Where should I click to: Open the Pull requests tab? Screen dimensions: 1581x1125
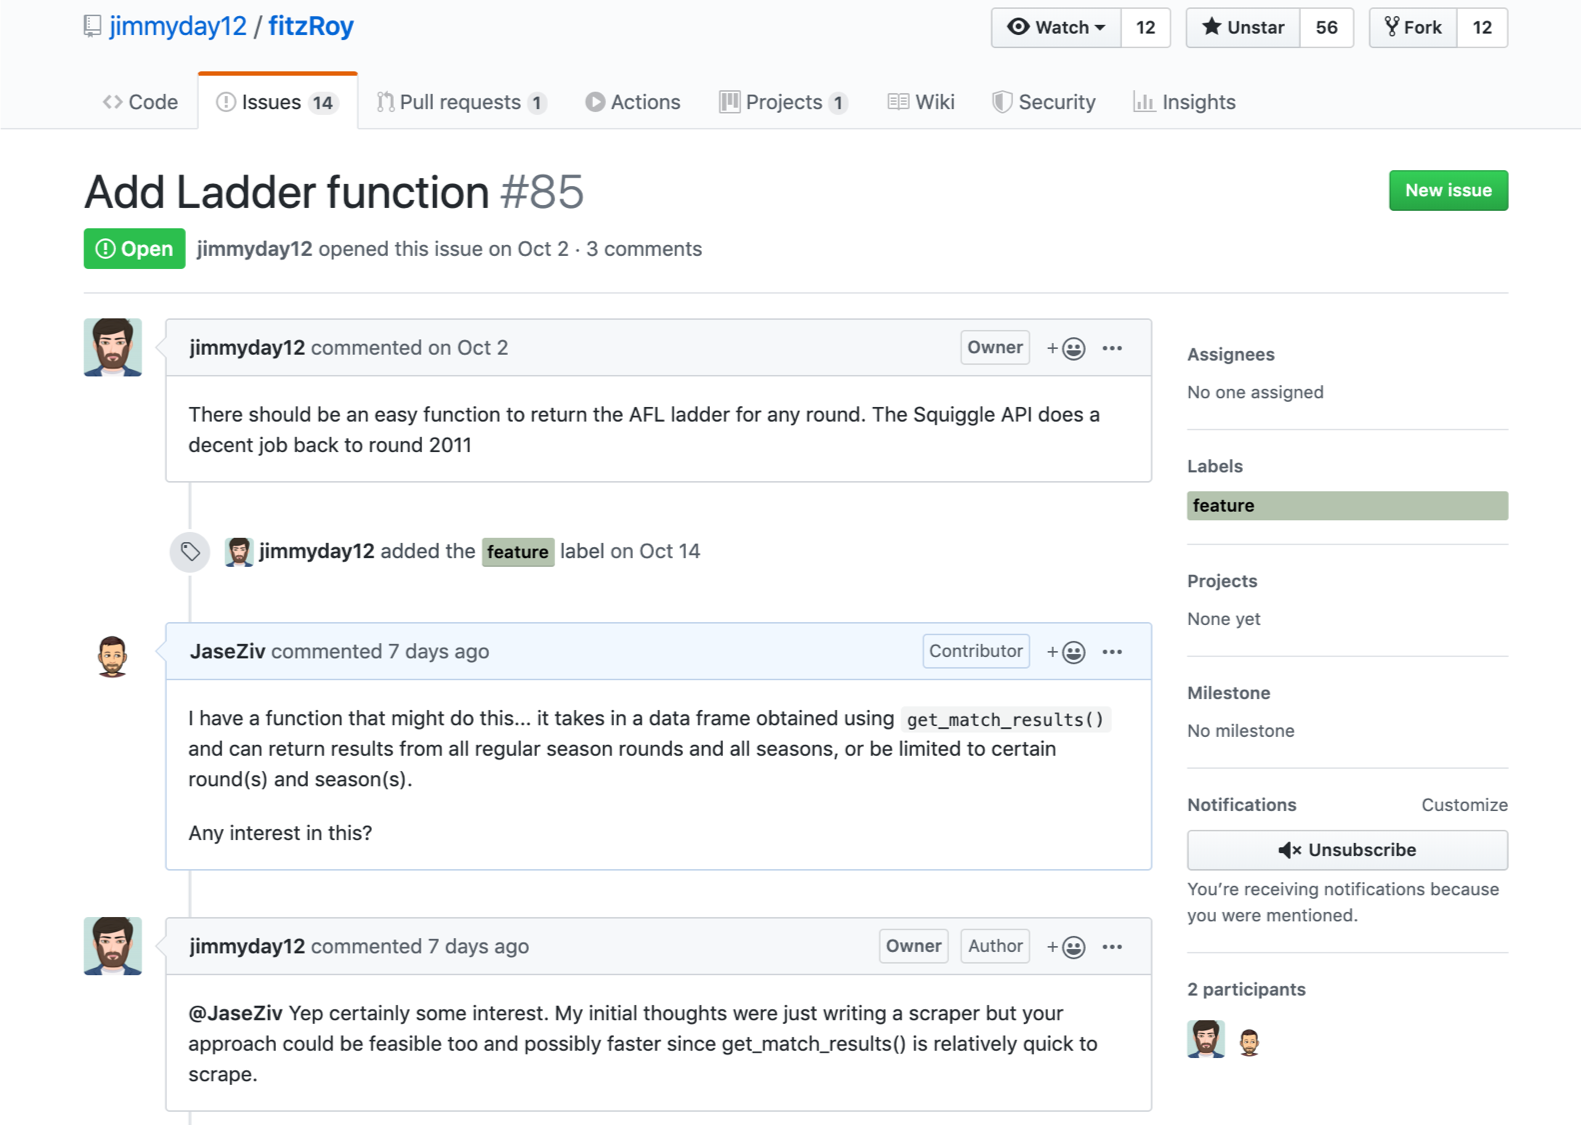tap(461, 102)
